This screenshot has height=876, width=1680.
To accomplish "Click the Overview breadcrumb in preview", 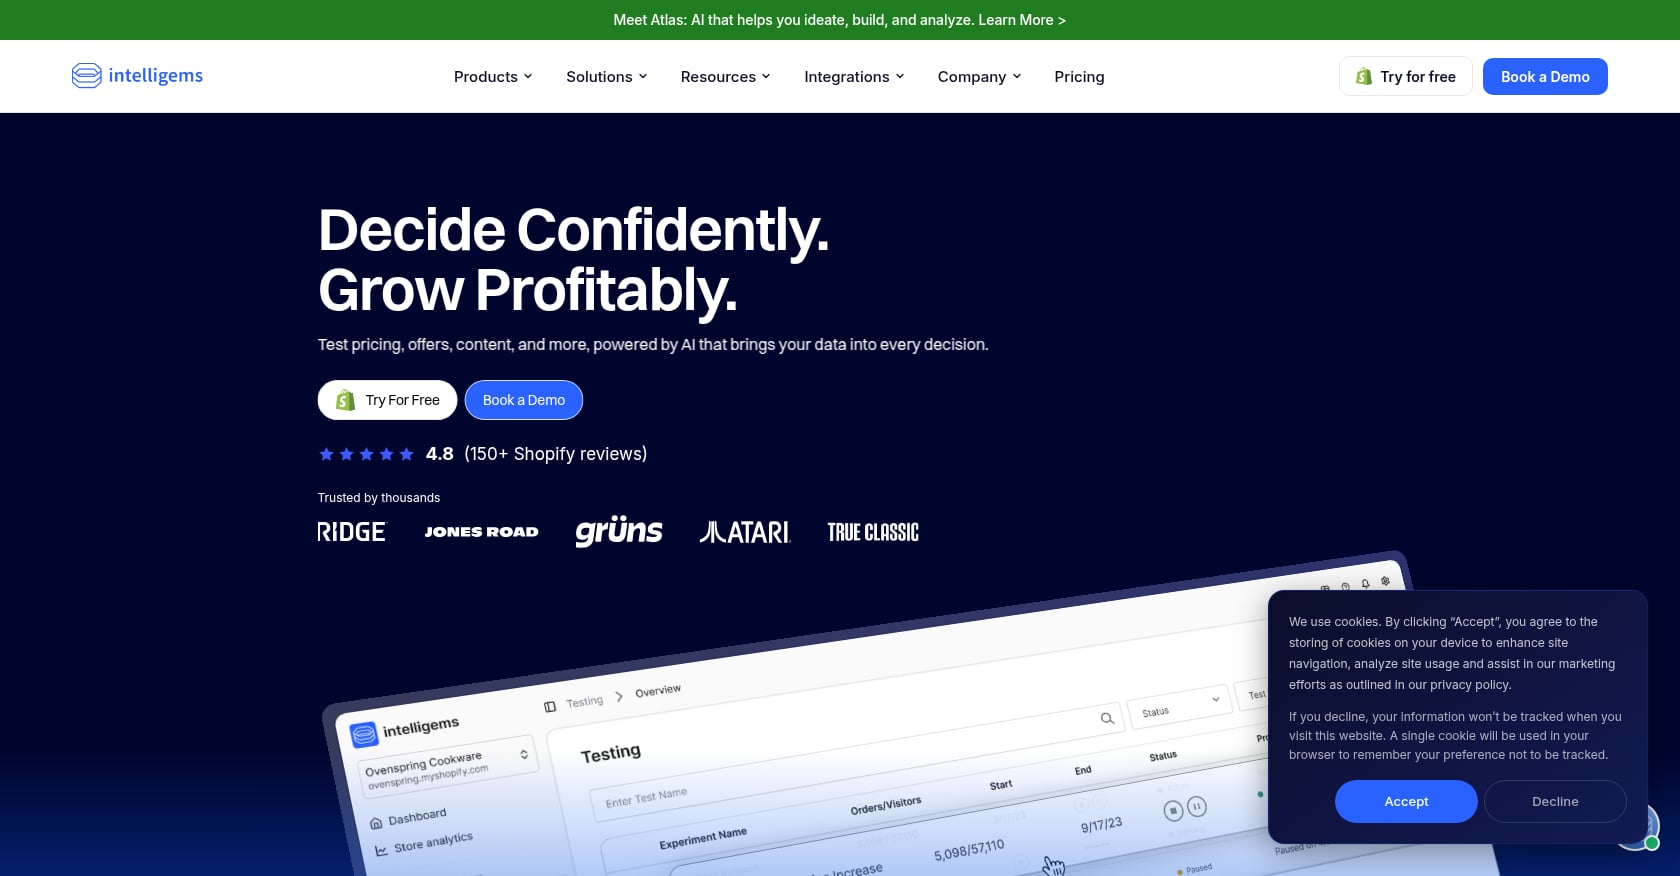I will point(658,691).
